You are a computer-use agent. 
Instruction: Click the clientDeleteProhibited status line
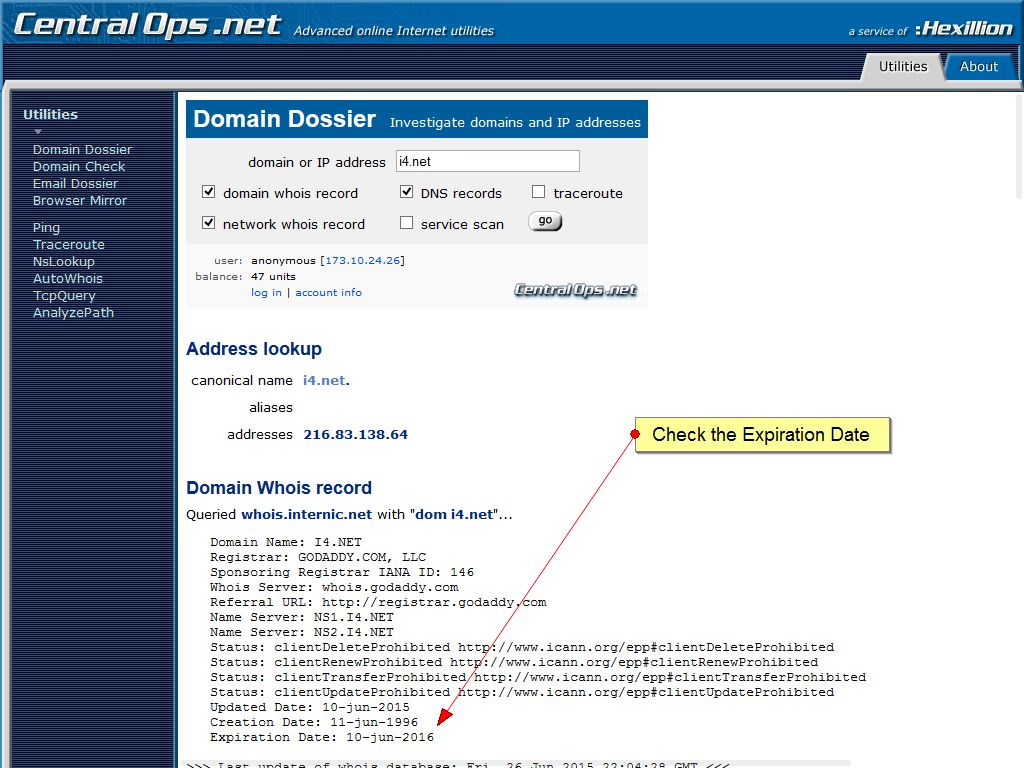coord(522,647)
